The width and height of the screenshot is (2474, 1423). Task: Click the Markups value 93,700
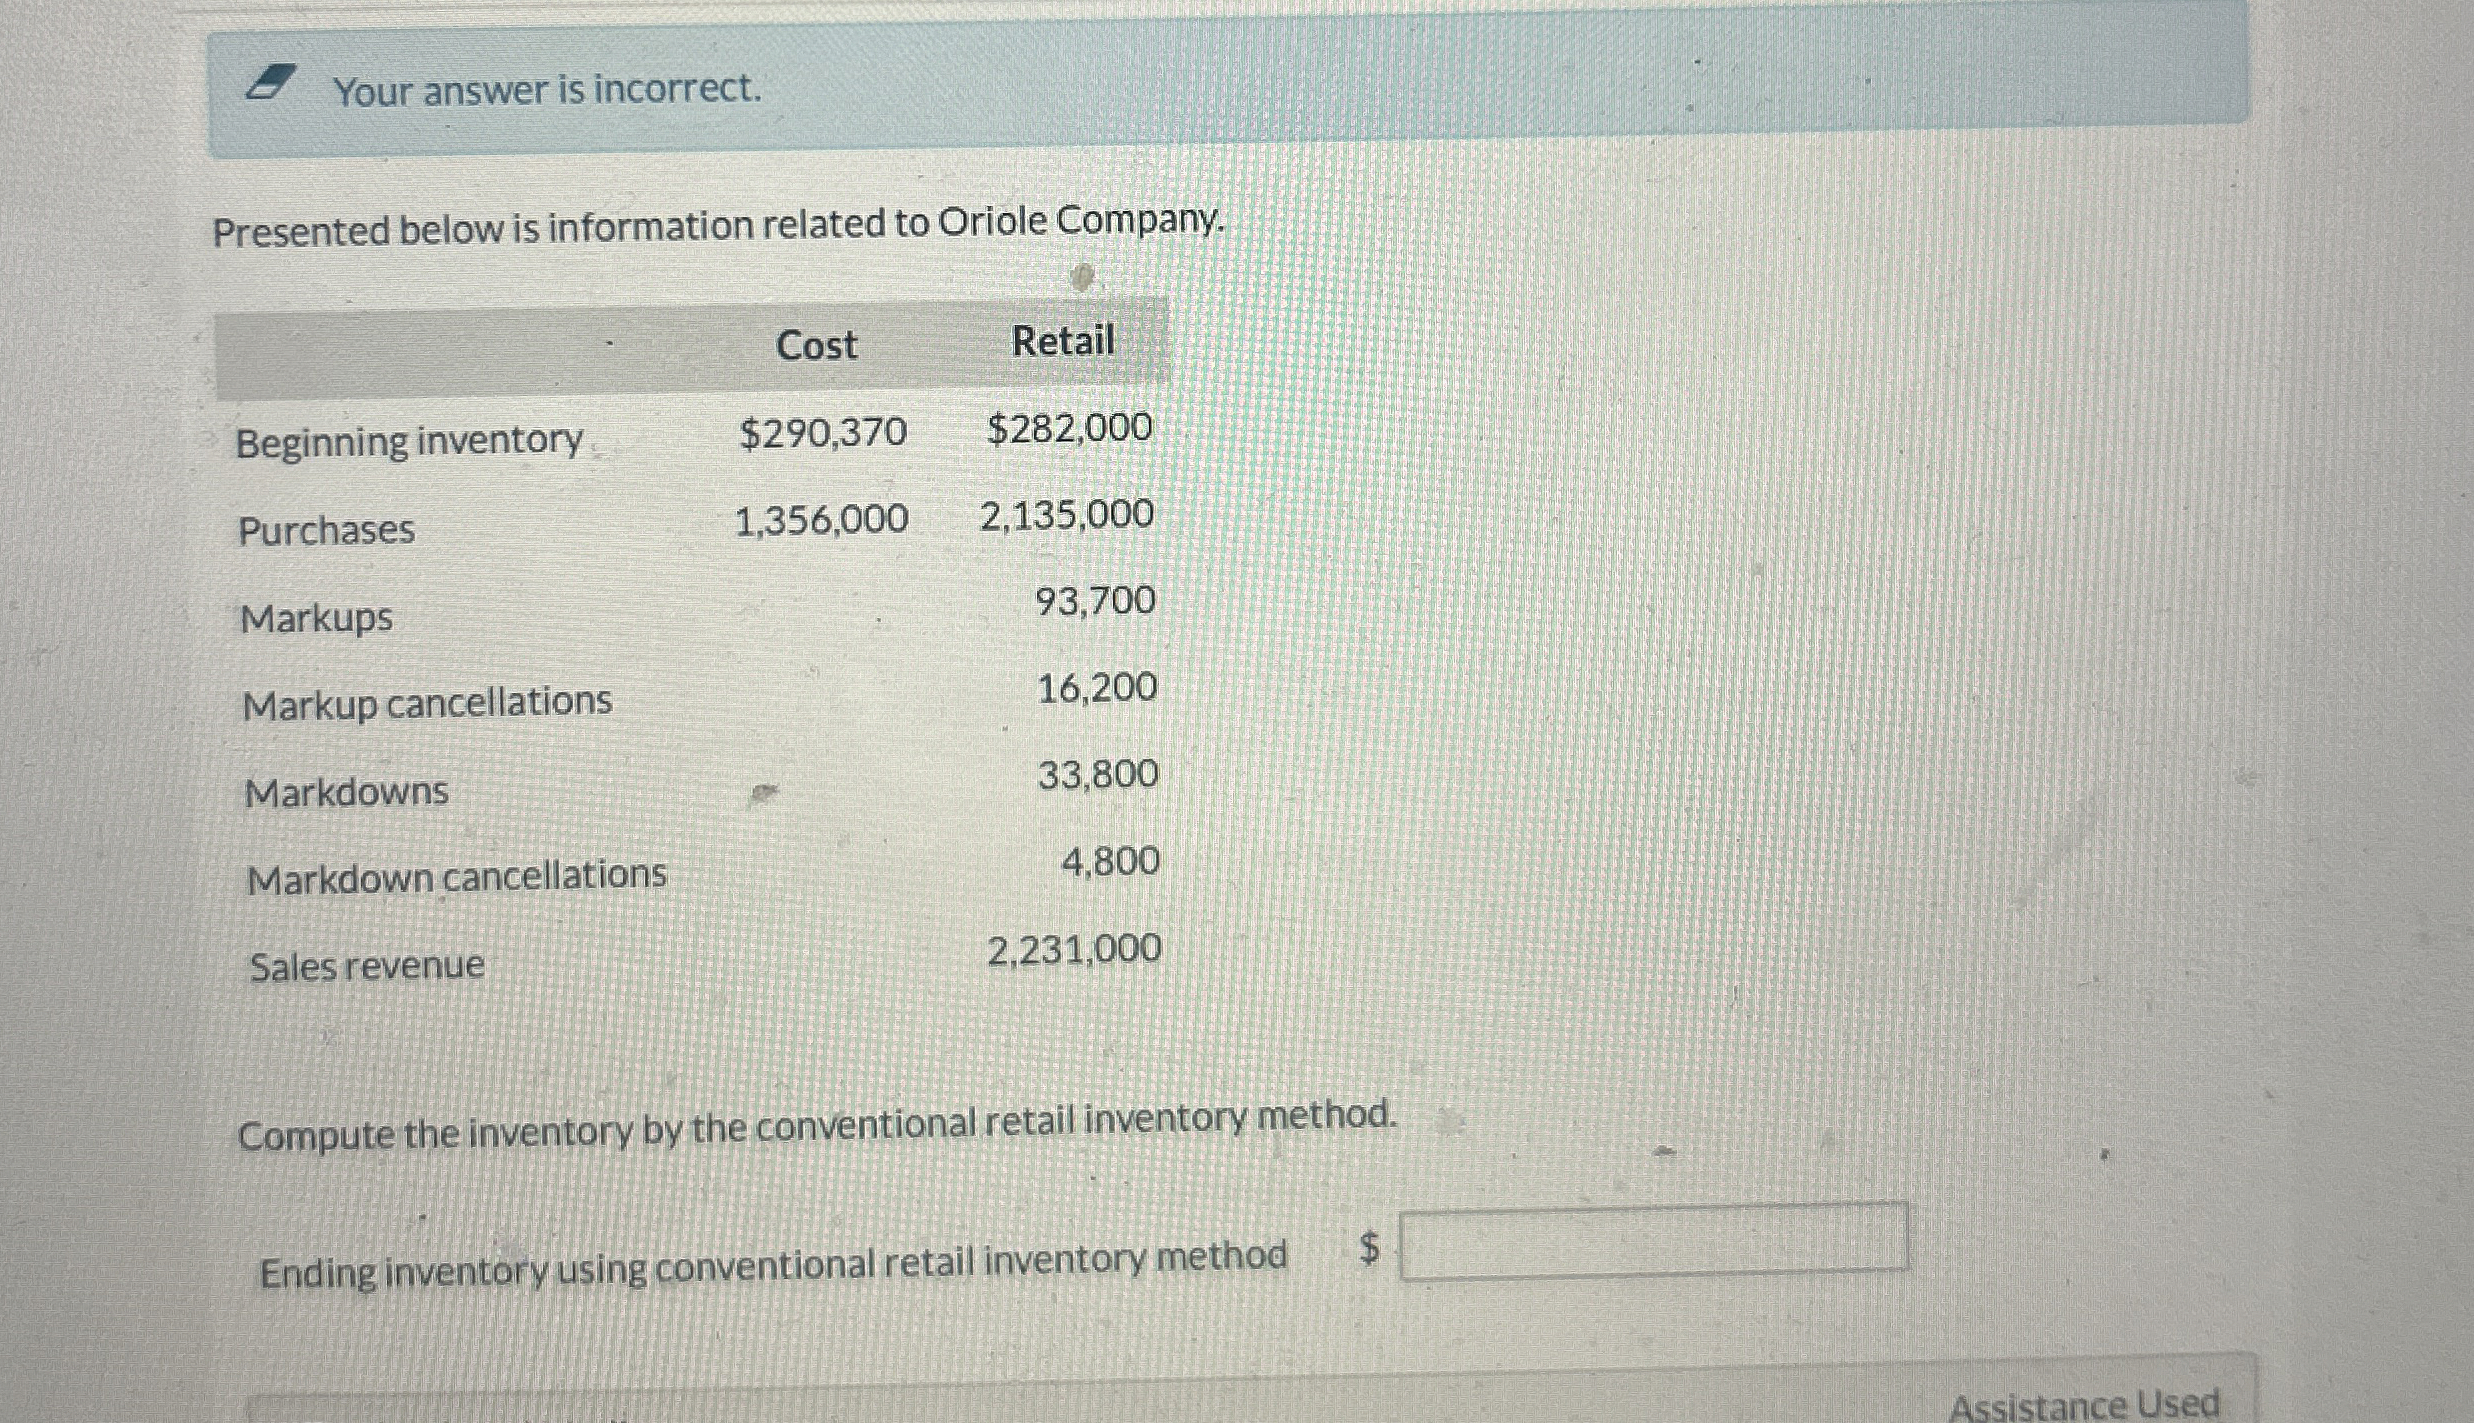click(x=1095, y=601)
